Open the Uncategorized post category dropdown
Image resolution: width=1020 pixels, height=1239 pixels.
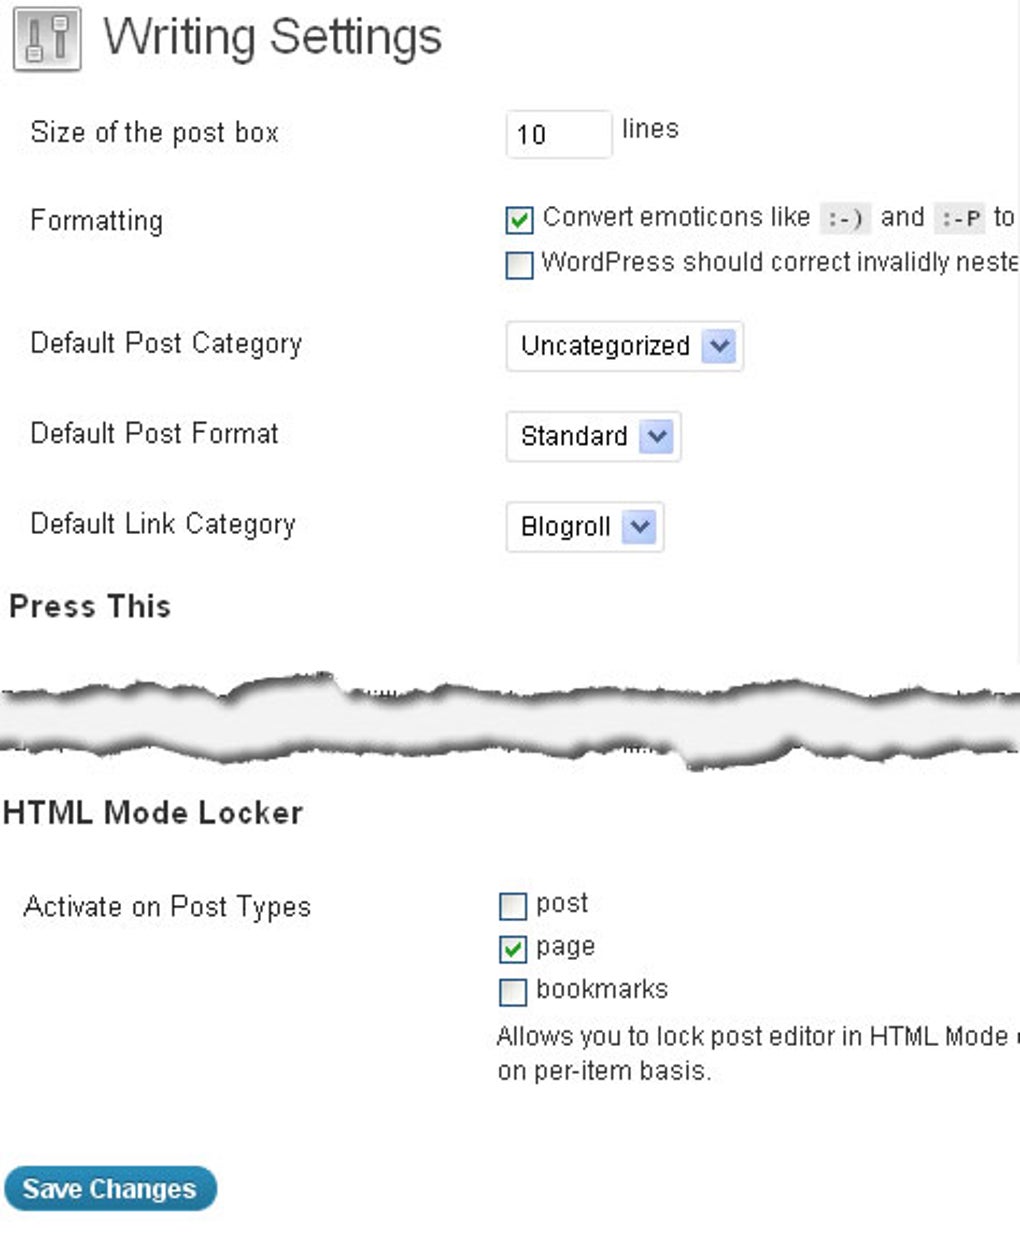click(624, 347)
